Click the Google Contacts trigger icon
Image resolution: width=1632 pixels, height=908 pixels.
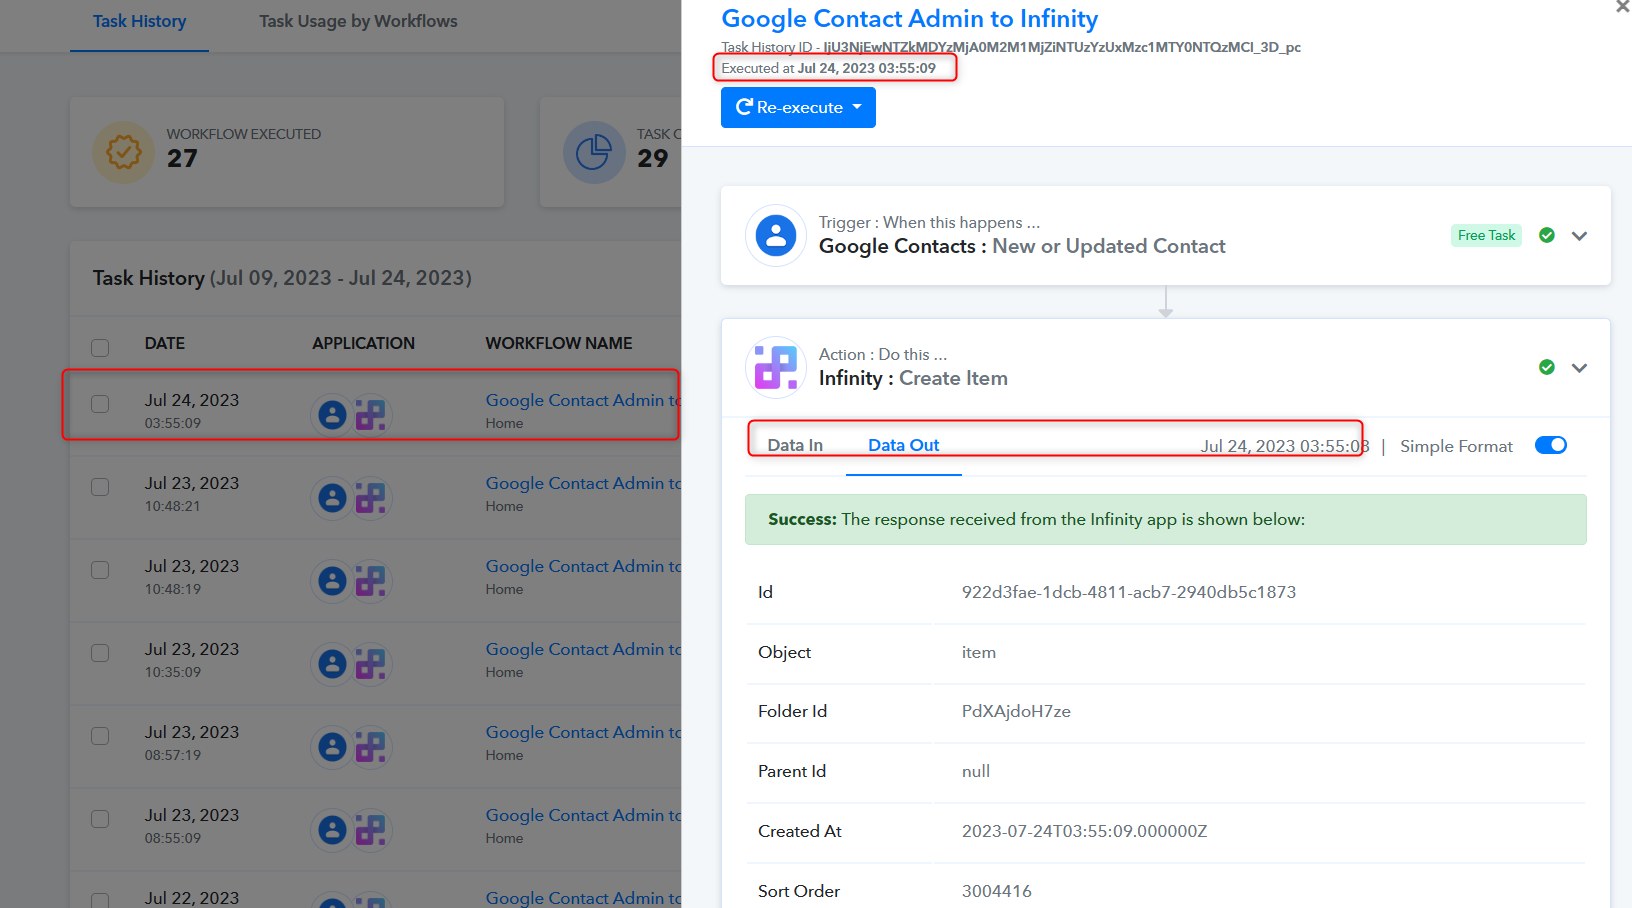(776, 236)
